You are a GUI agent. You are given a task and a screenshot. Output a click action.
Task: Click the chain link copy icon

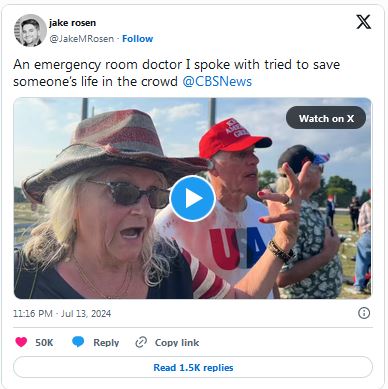(141, 342)
